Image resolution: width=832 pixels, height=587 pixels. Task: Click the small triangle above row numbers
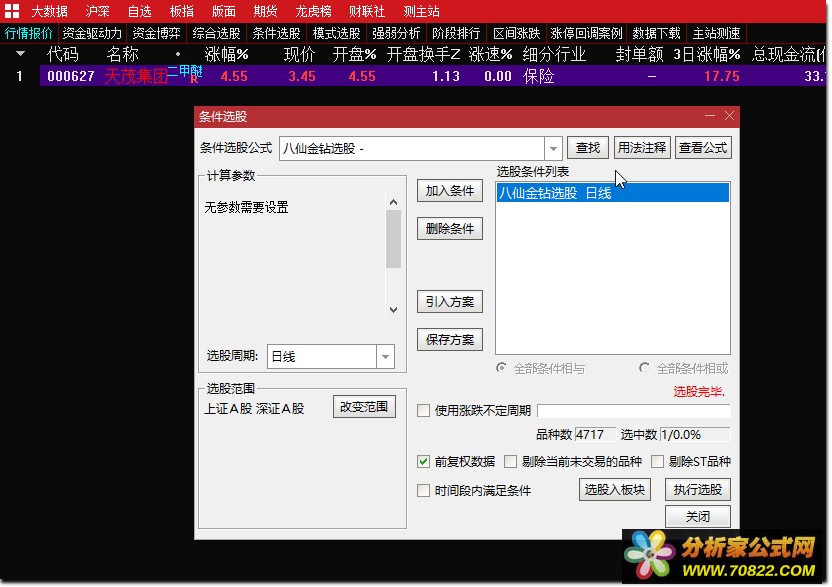pyautogui.click(x=21, y=54)
